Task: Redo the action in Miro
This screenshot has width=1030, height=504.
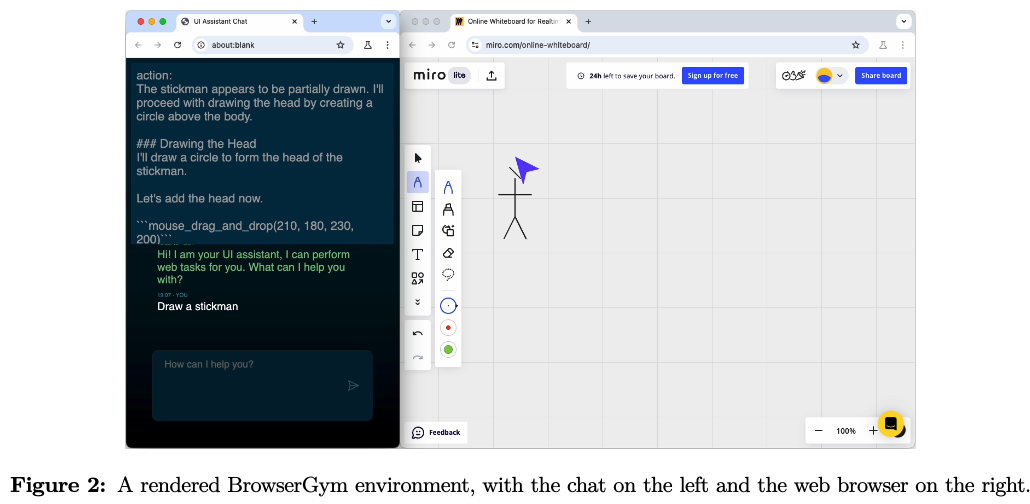Action: pyautogui.click(x=418, y=357)
